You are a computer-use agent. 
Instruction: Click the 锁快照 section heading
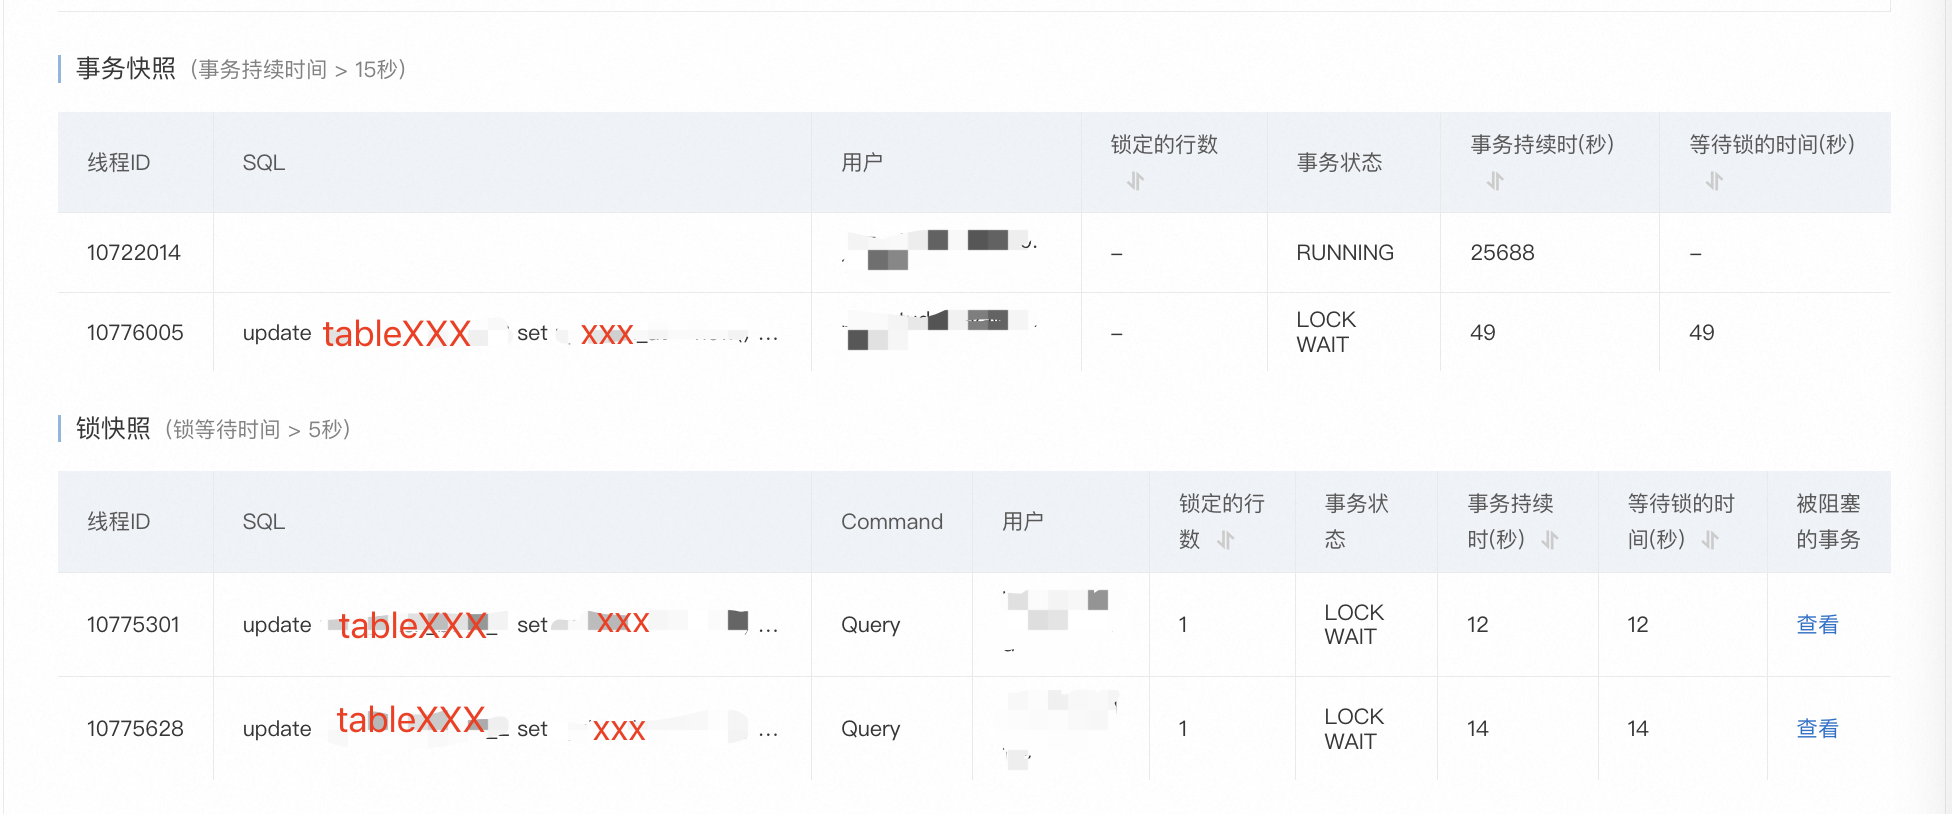pos(113,429)
